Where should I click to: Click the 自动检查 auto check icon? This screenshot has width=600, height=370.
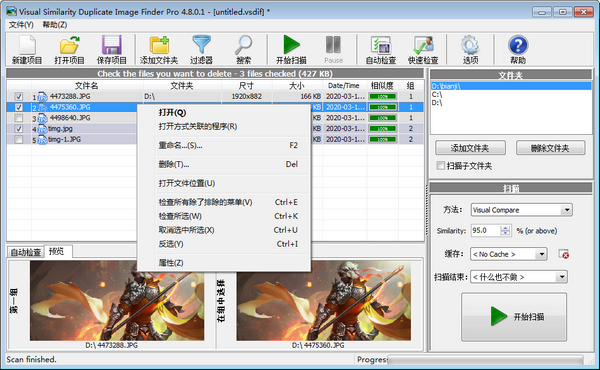coord(381,46)
